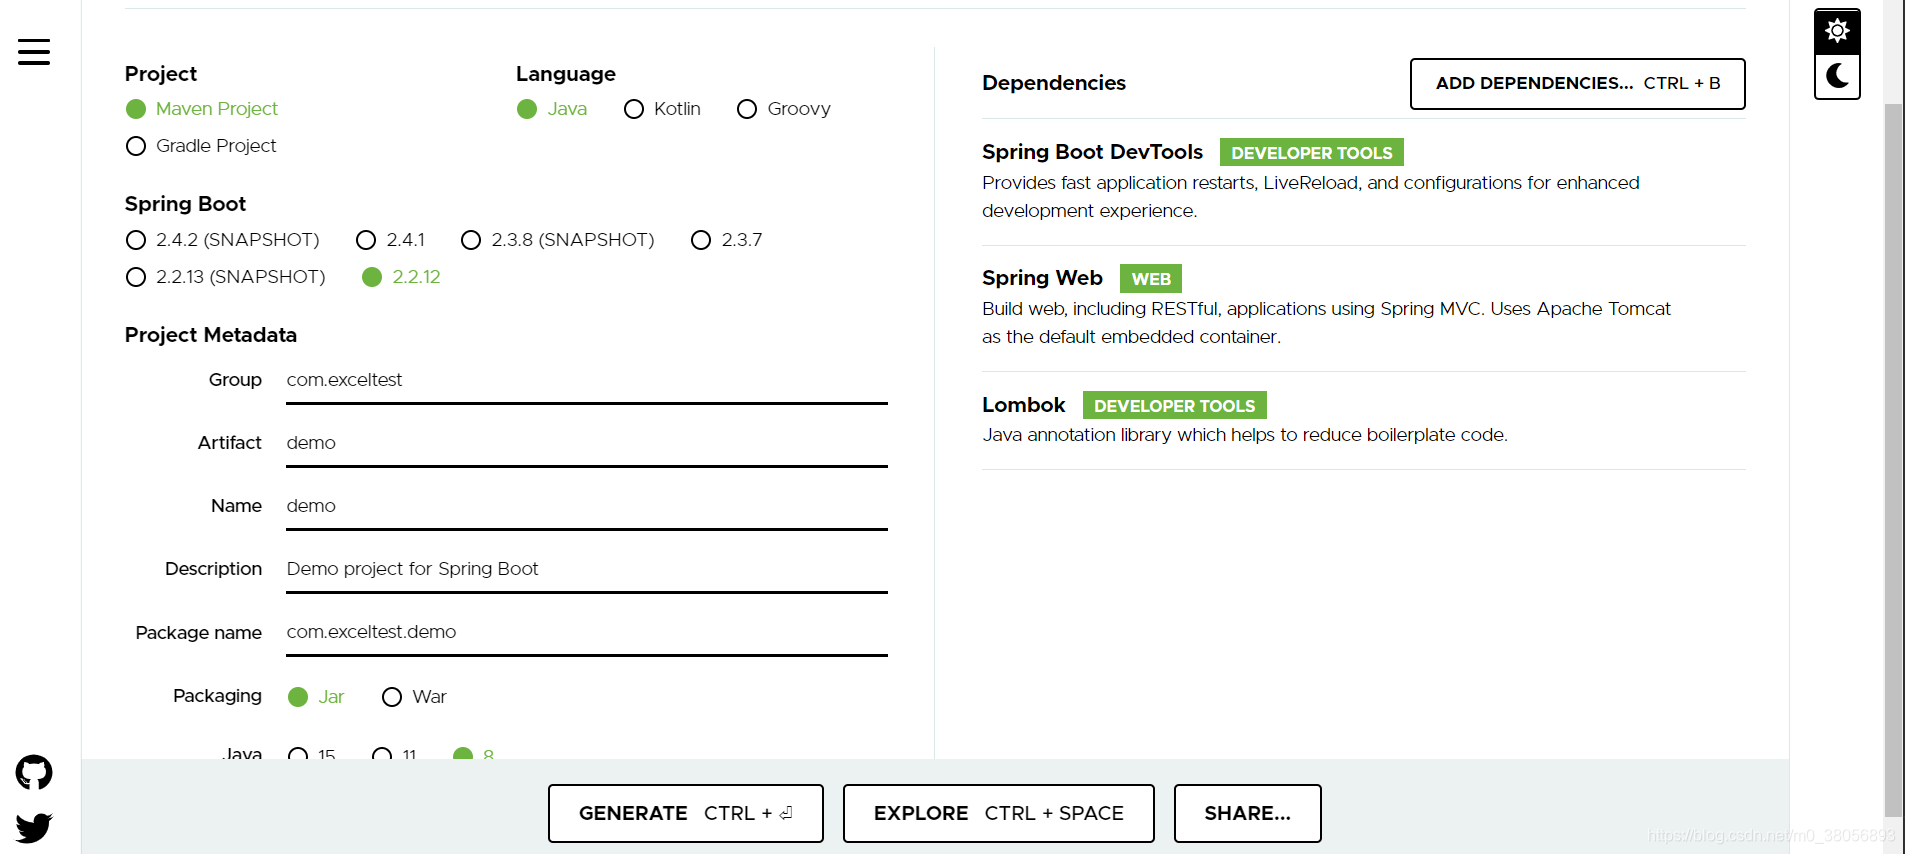Click the WEB tag on Spring Web
The image size is (1905, 854).
point(1151,279)
